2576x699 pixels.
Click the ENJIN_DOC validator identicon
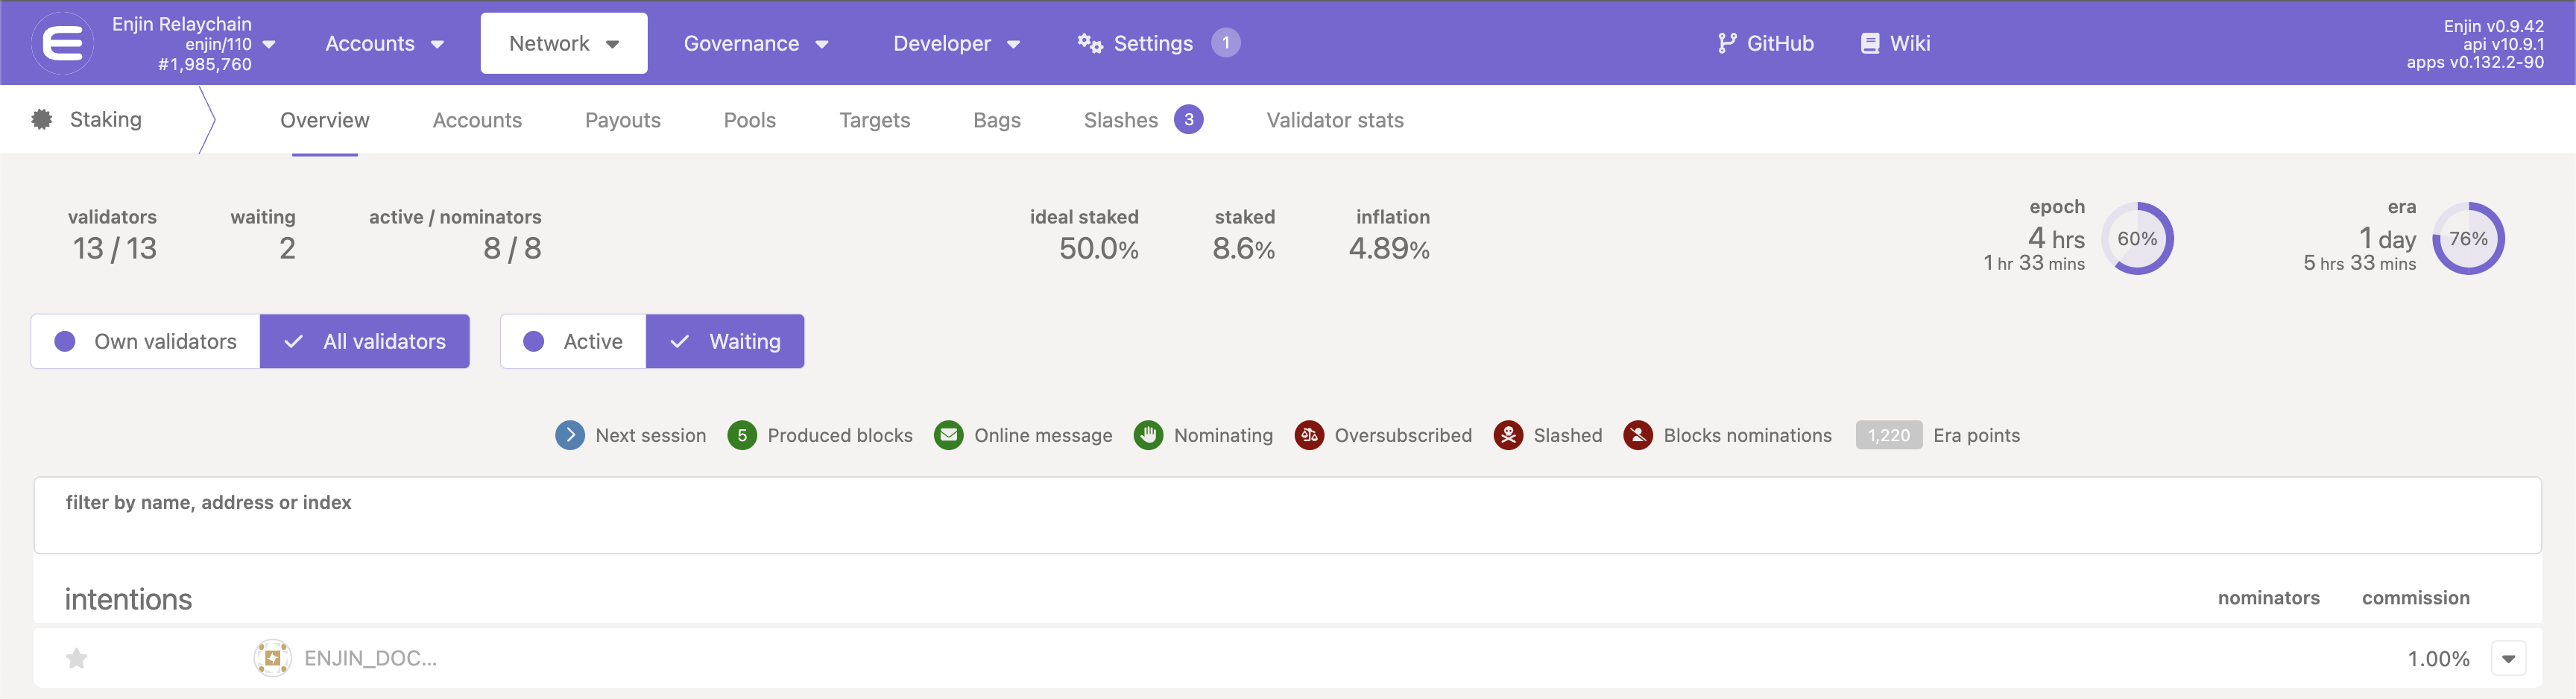[272, 658]
